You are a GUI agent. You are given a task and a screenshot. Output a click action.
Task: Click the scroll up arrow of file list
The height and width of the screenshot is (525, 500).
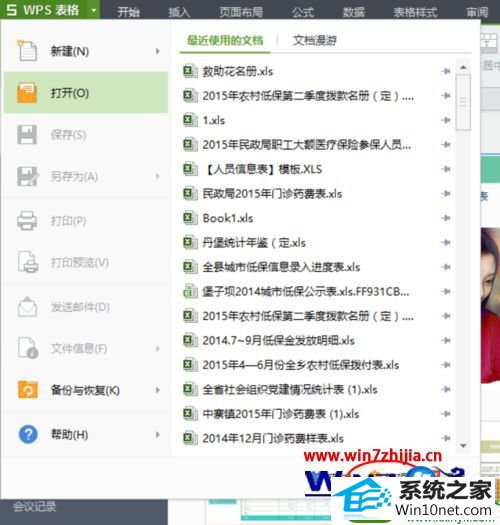click(463, 67)
